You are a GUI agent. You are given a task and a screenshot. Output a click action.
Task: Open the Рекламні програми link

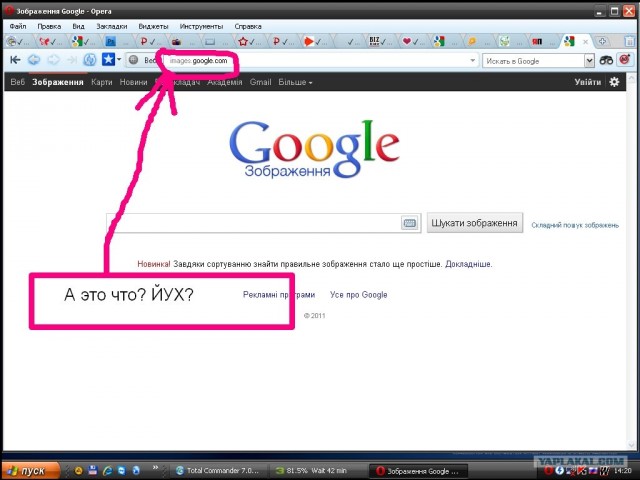pos(279,295)
